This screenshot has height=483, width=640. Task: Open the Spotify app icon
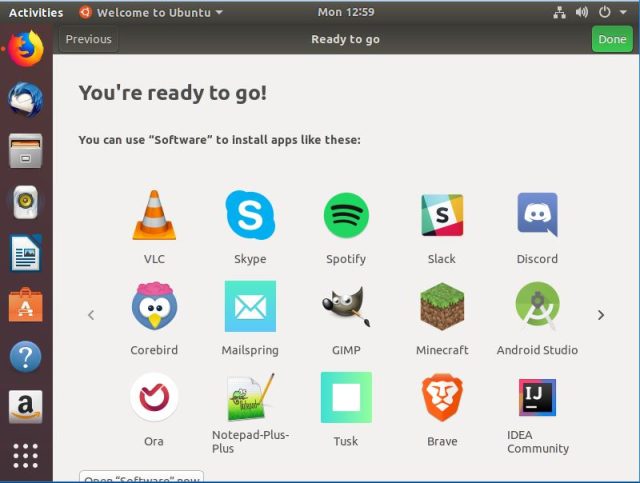pos(346,215)
